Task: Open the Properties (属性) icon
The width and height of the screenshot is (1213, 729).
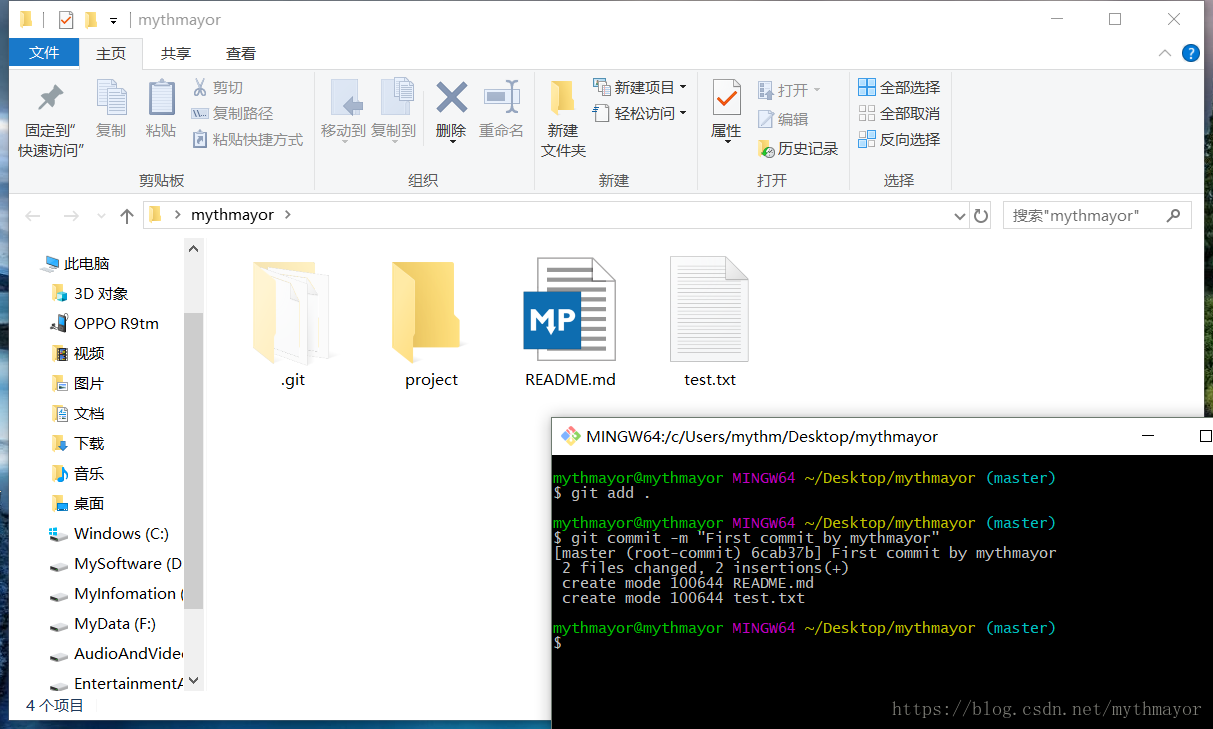Action: click(x=726, y=98)
